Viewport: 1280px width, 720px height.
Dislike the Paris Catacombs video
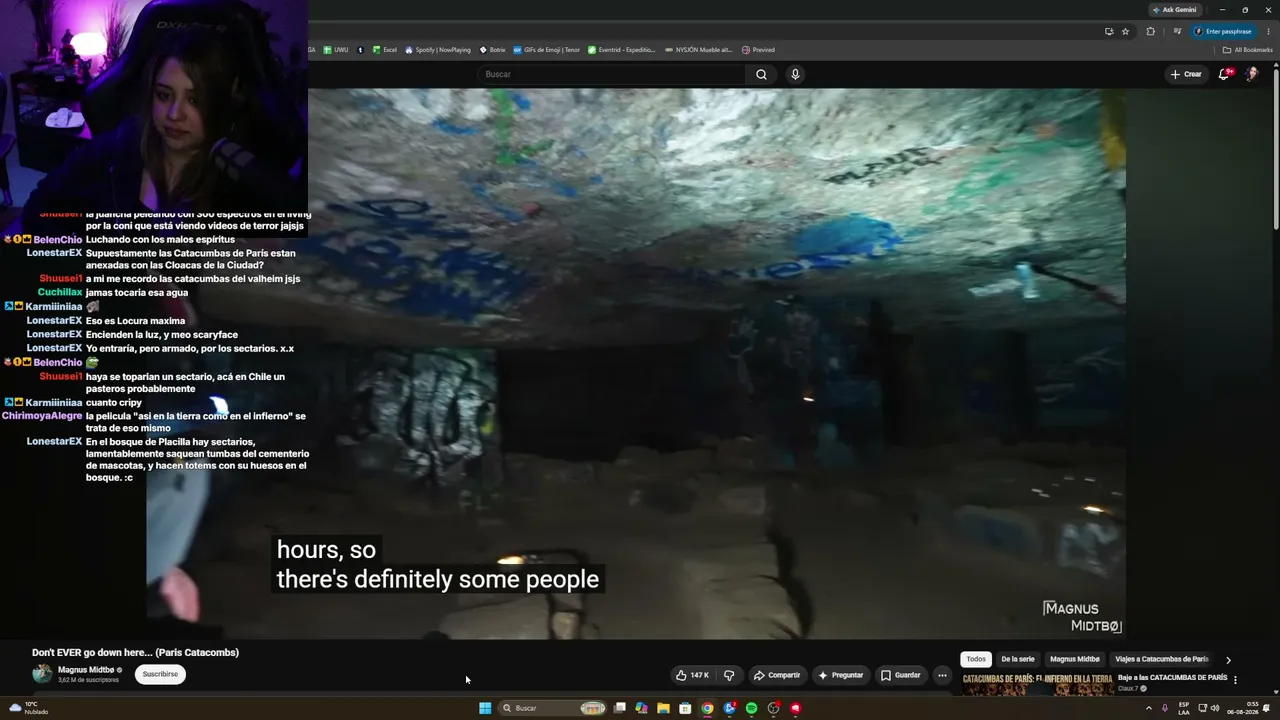coord(729,675)
